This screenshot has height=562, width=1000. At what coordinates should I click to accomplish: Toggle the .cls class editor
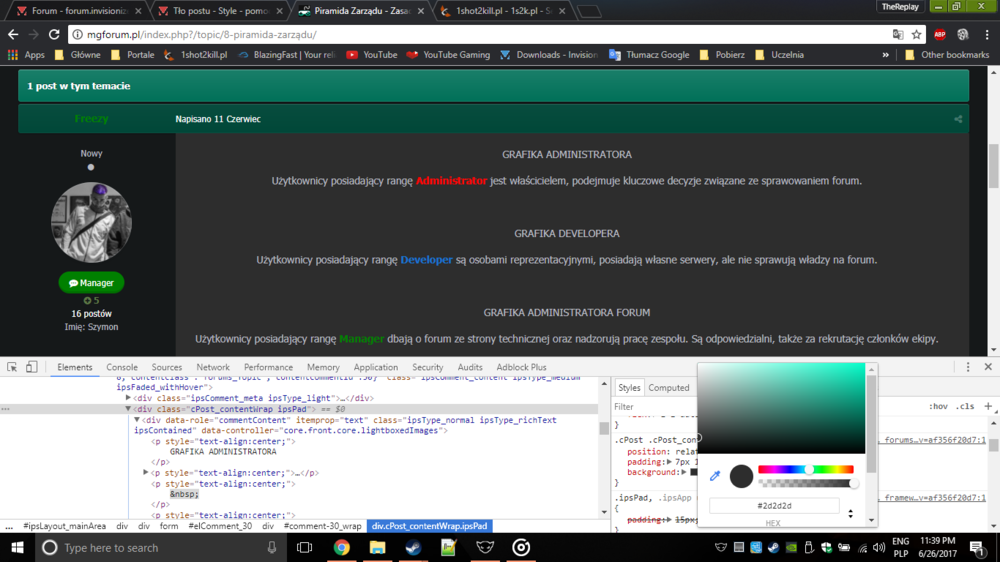tap(967, 406)
